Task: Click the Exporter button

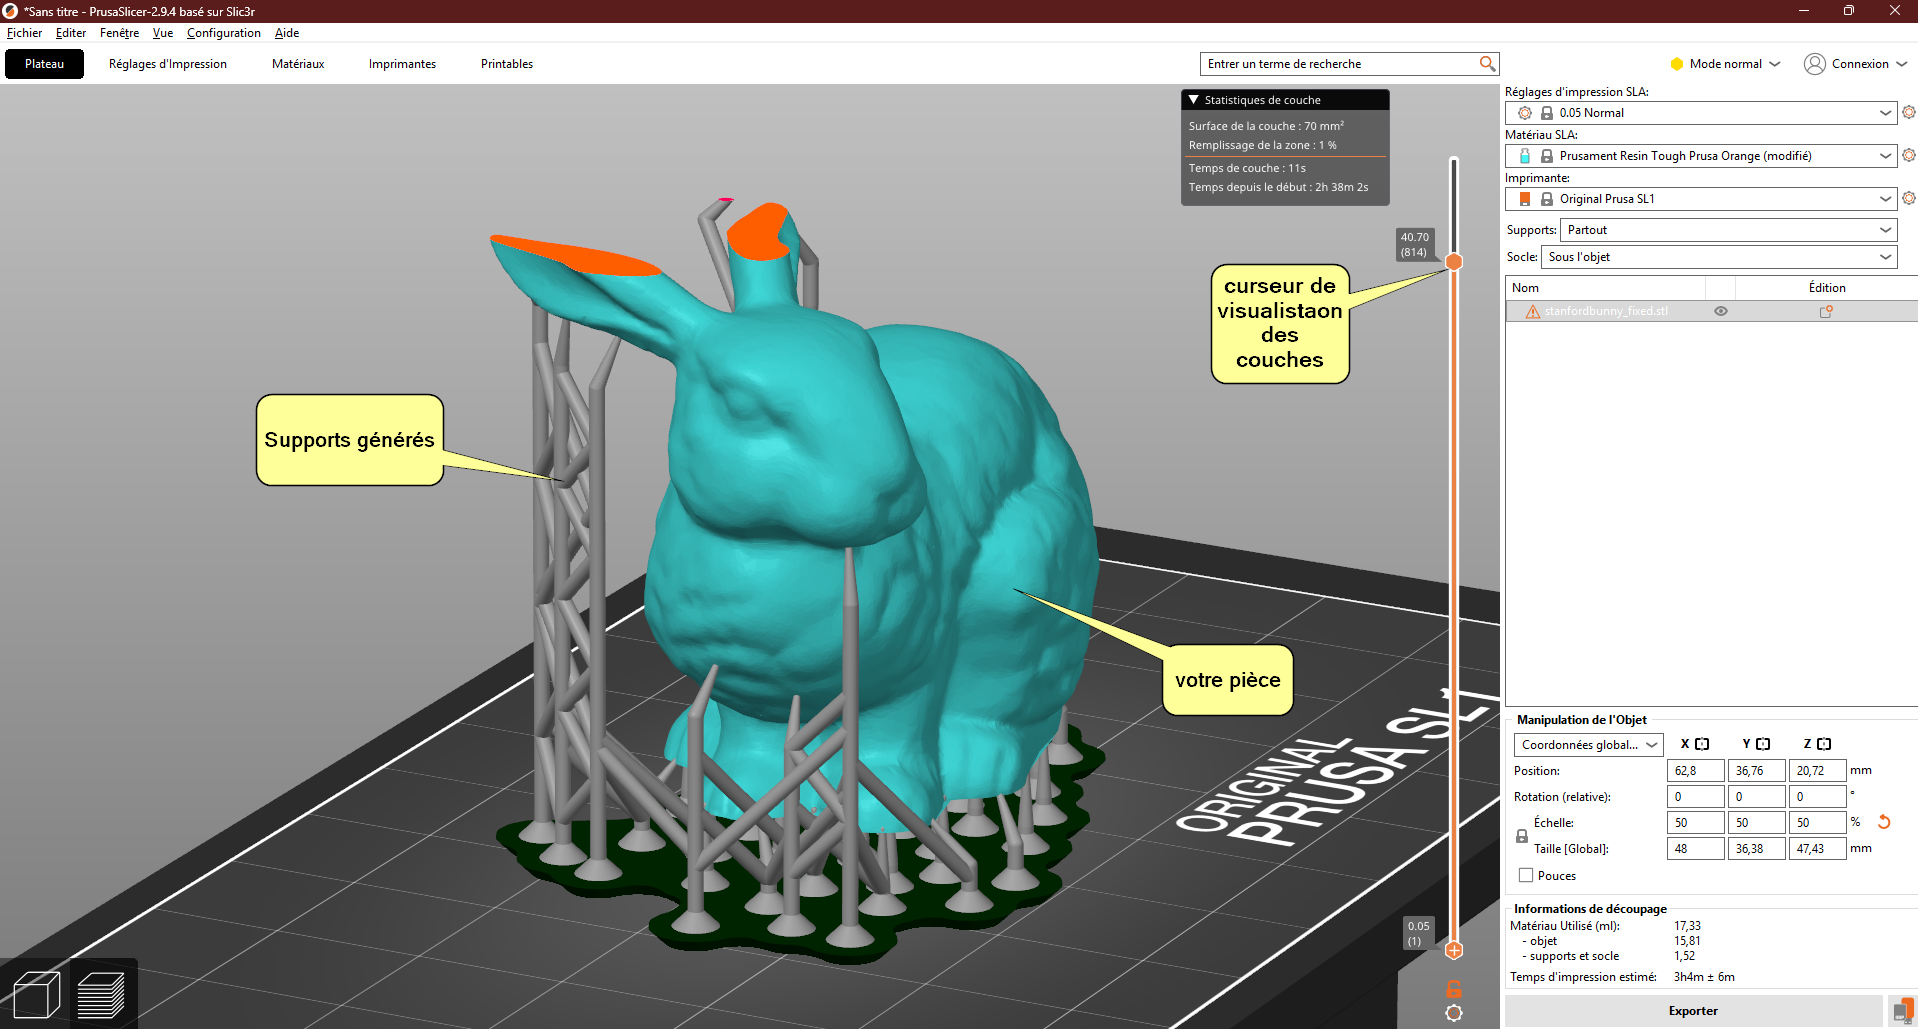Action: pyautogui.click(x=1693, y=1011)
